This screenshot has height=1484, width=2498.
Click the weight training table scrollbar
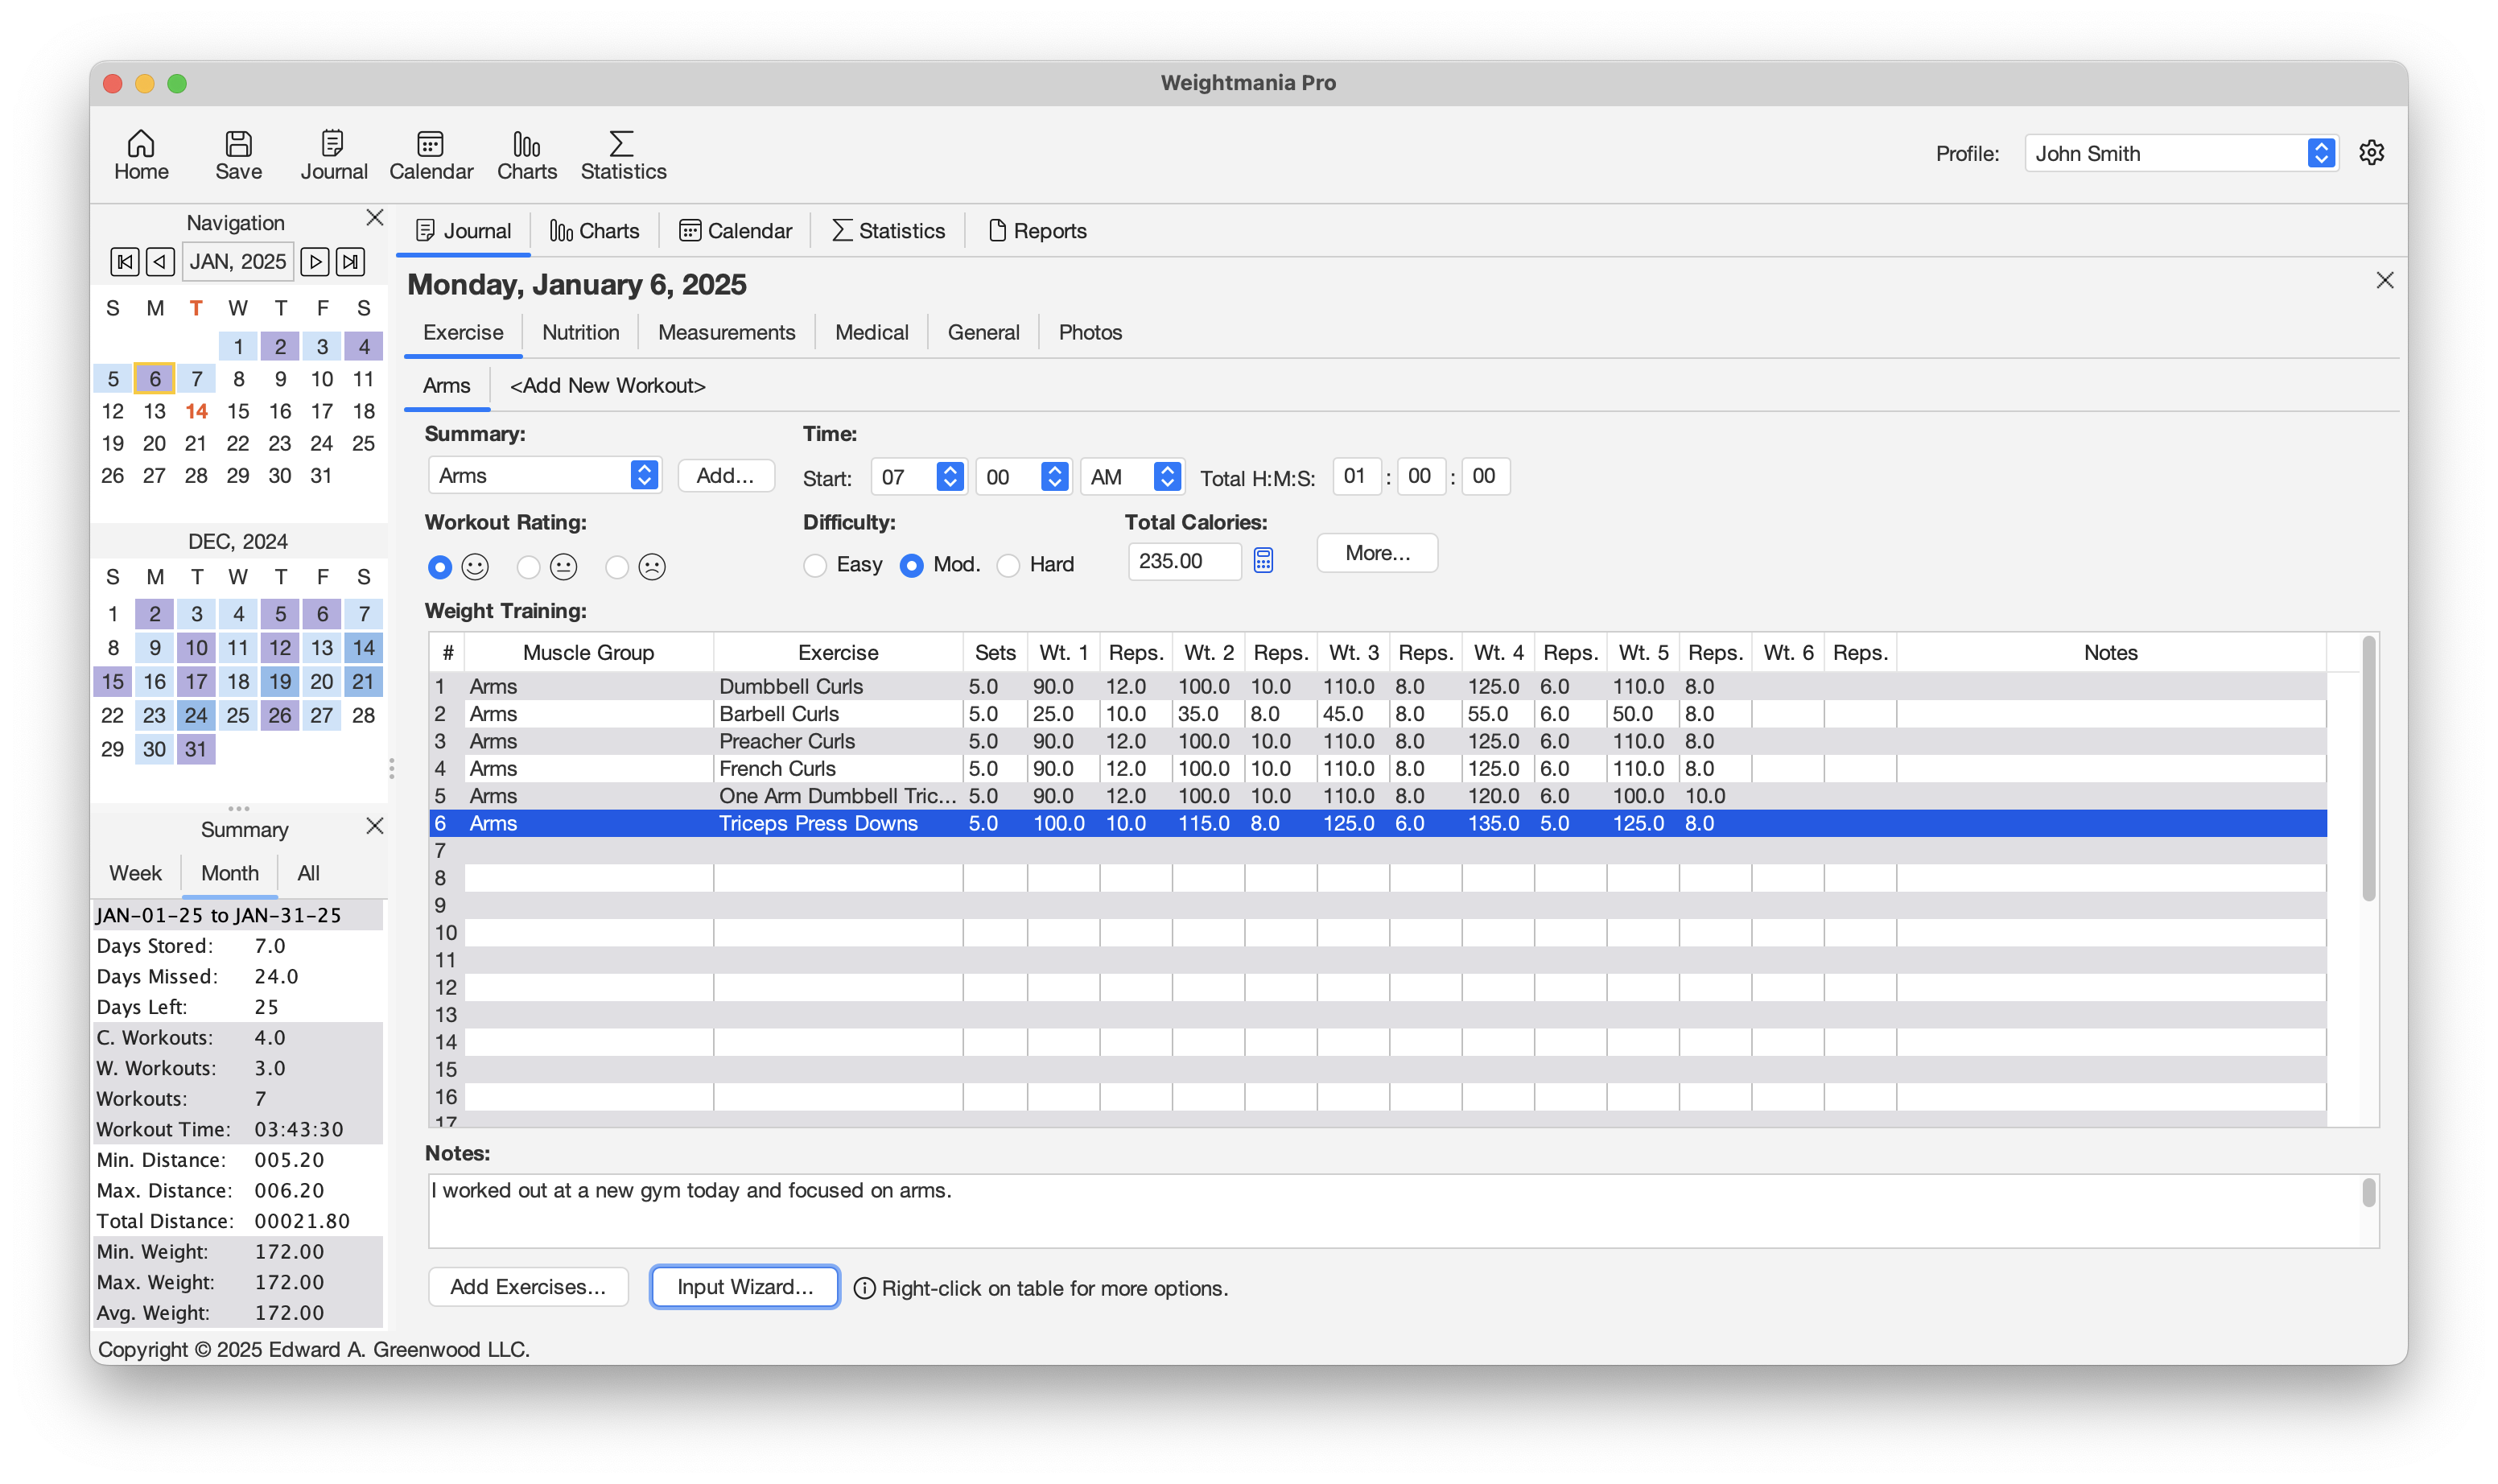(2368, 770)
